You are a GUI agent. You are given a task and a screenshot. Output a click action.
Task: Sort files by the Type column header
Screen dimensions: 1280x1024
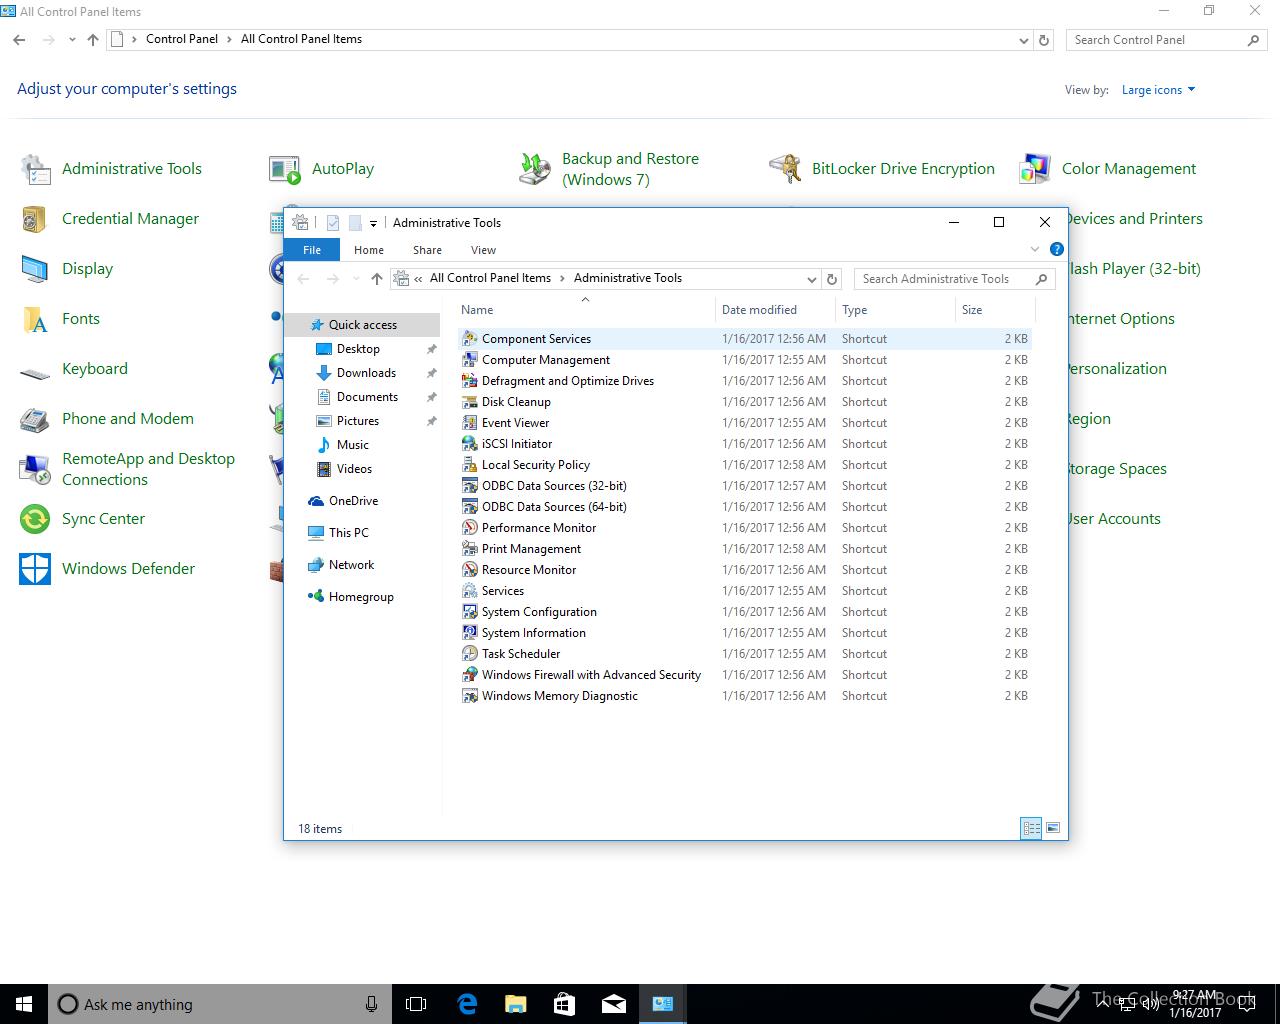(895, 310)
